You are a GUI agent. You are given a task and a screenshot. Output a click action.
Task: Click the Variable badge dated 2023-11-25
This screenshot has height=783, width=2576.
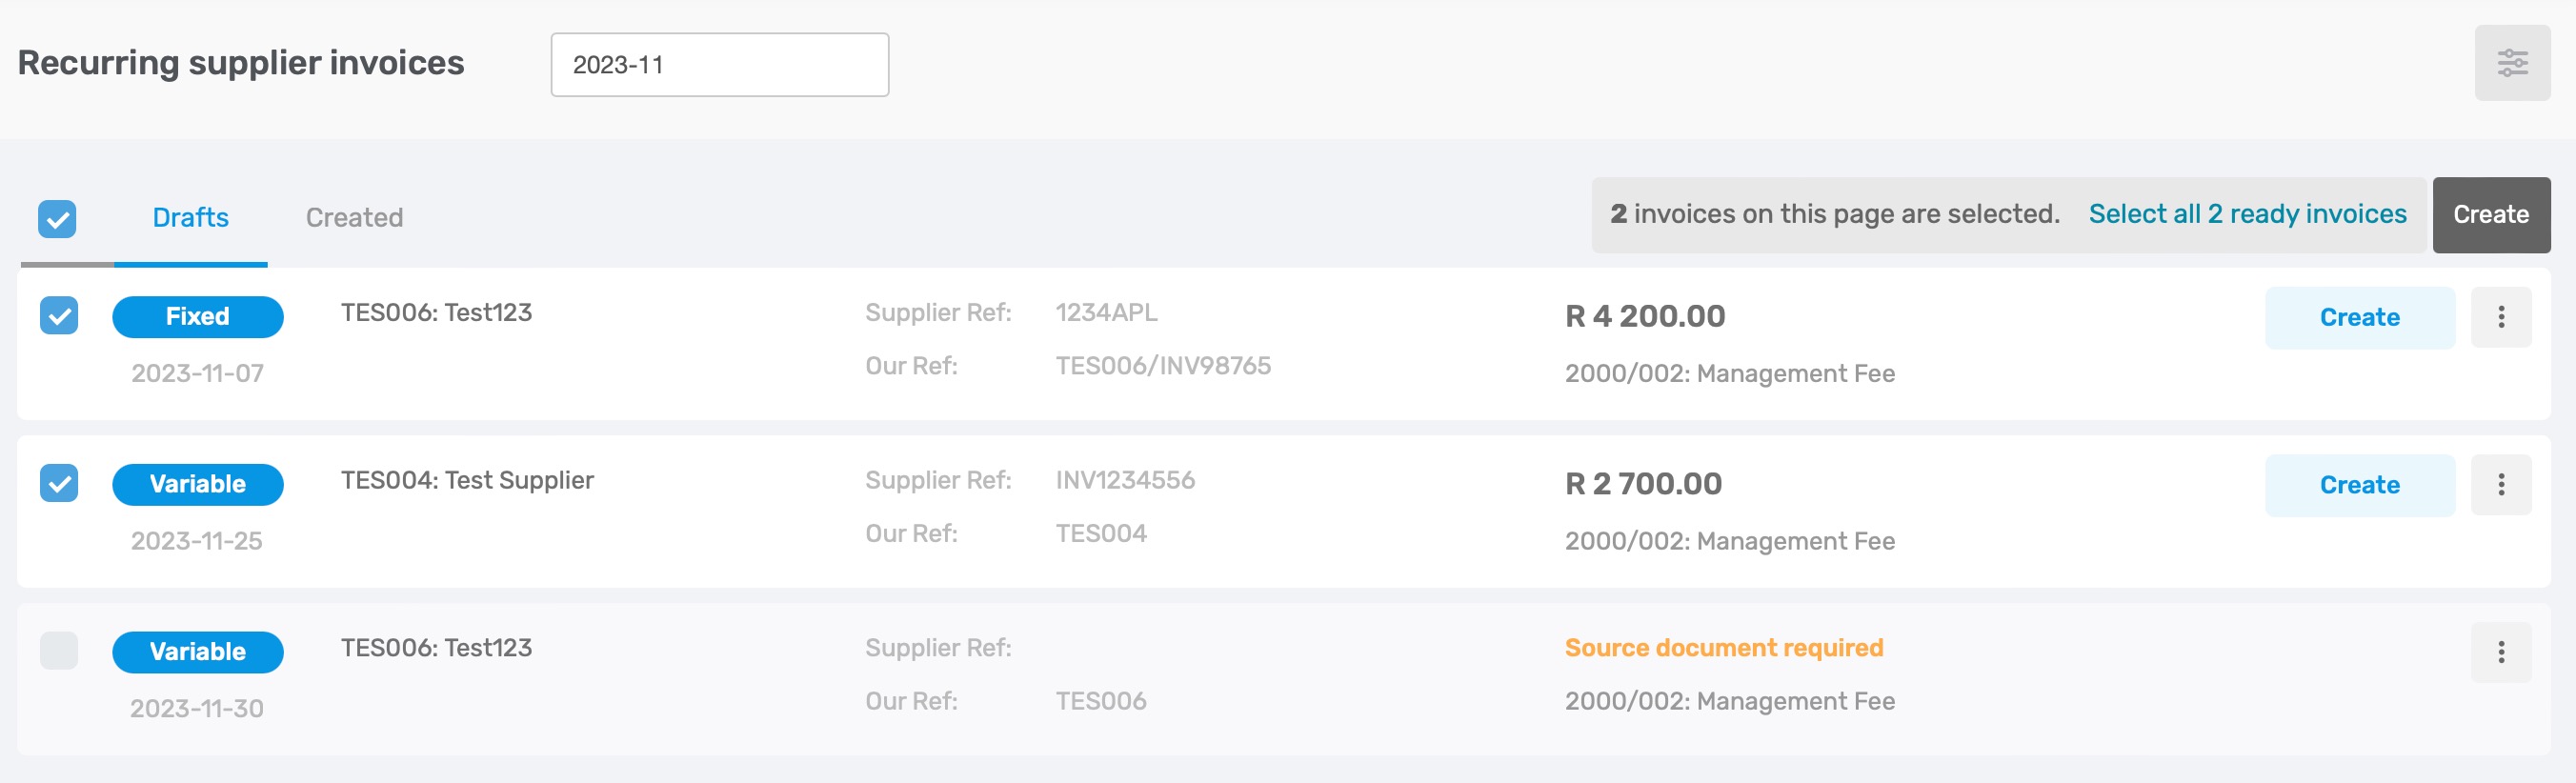click(x=198, y=484)
